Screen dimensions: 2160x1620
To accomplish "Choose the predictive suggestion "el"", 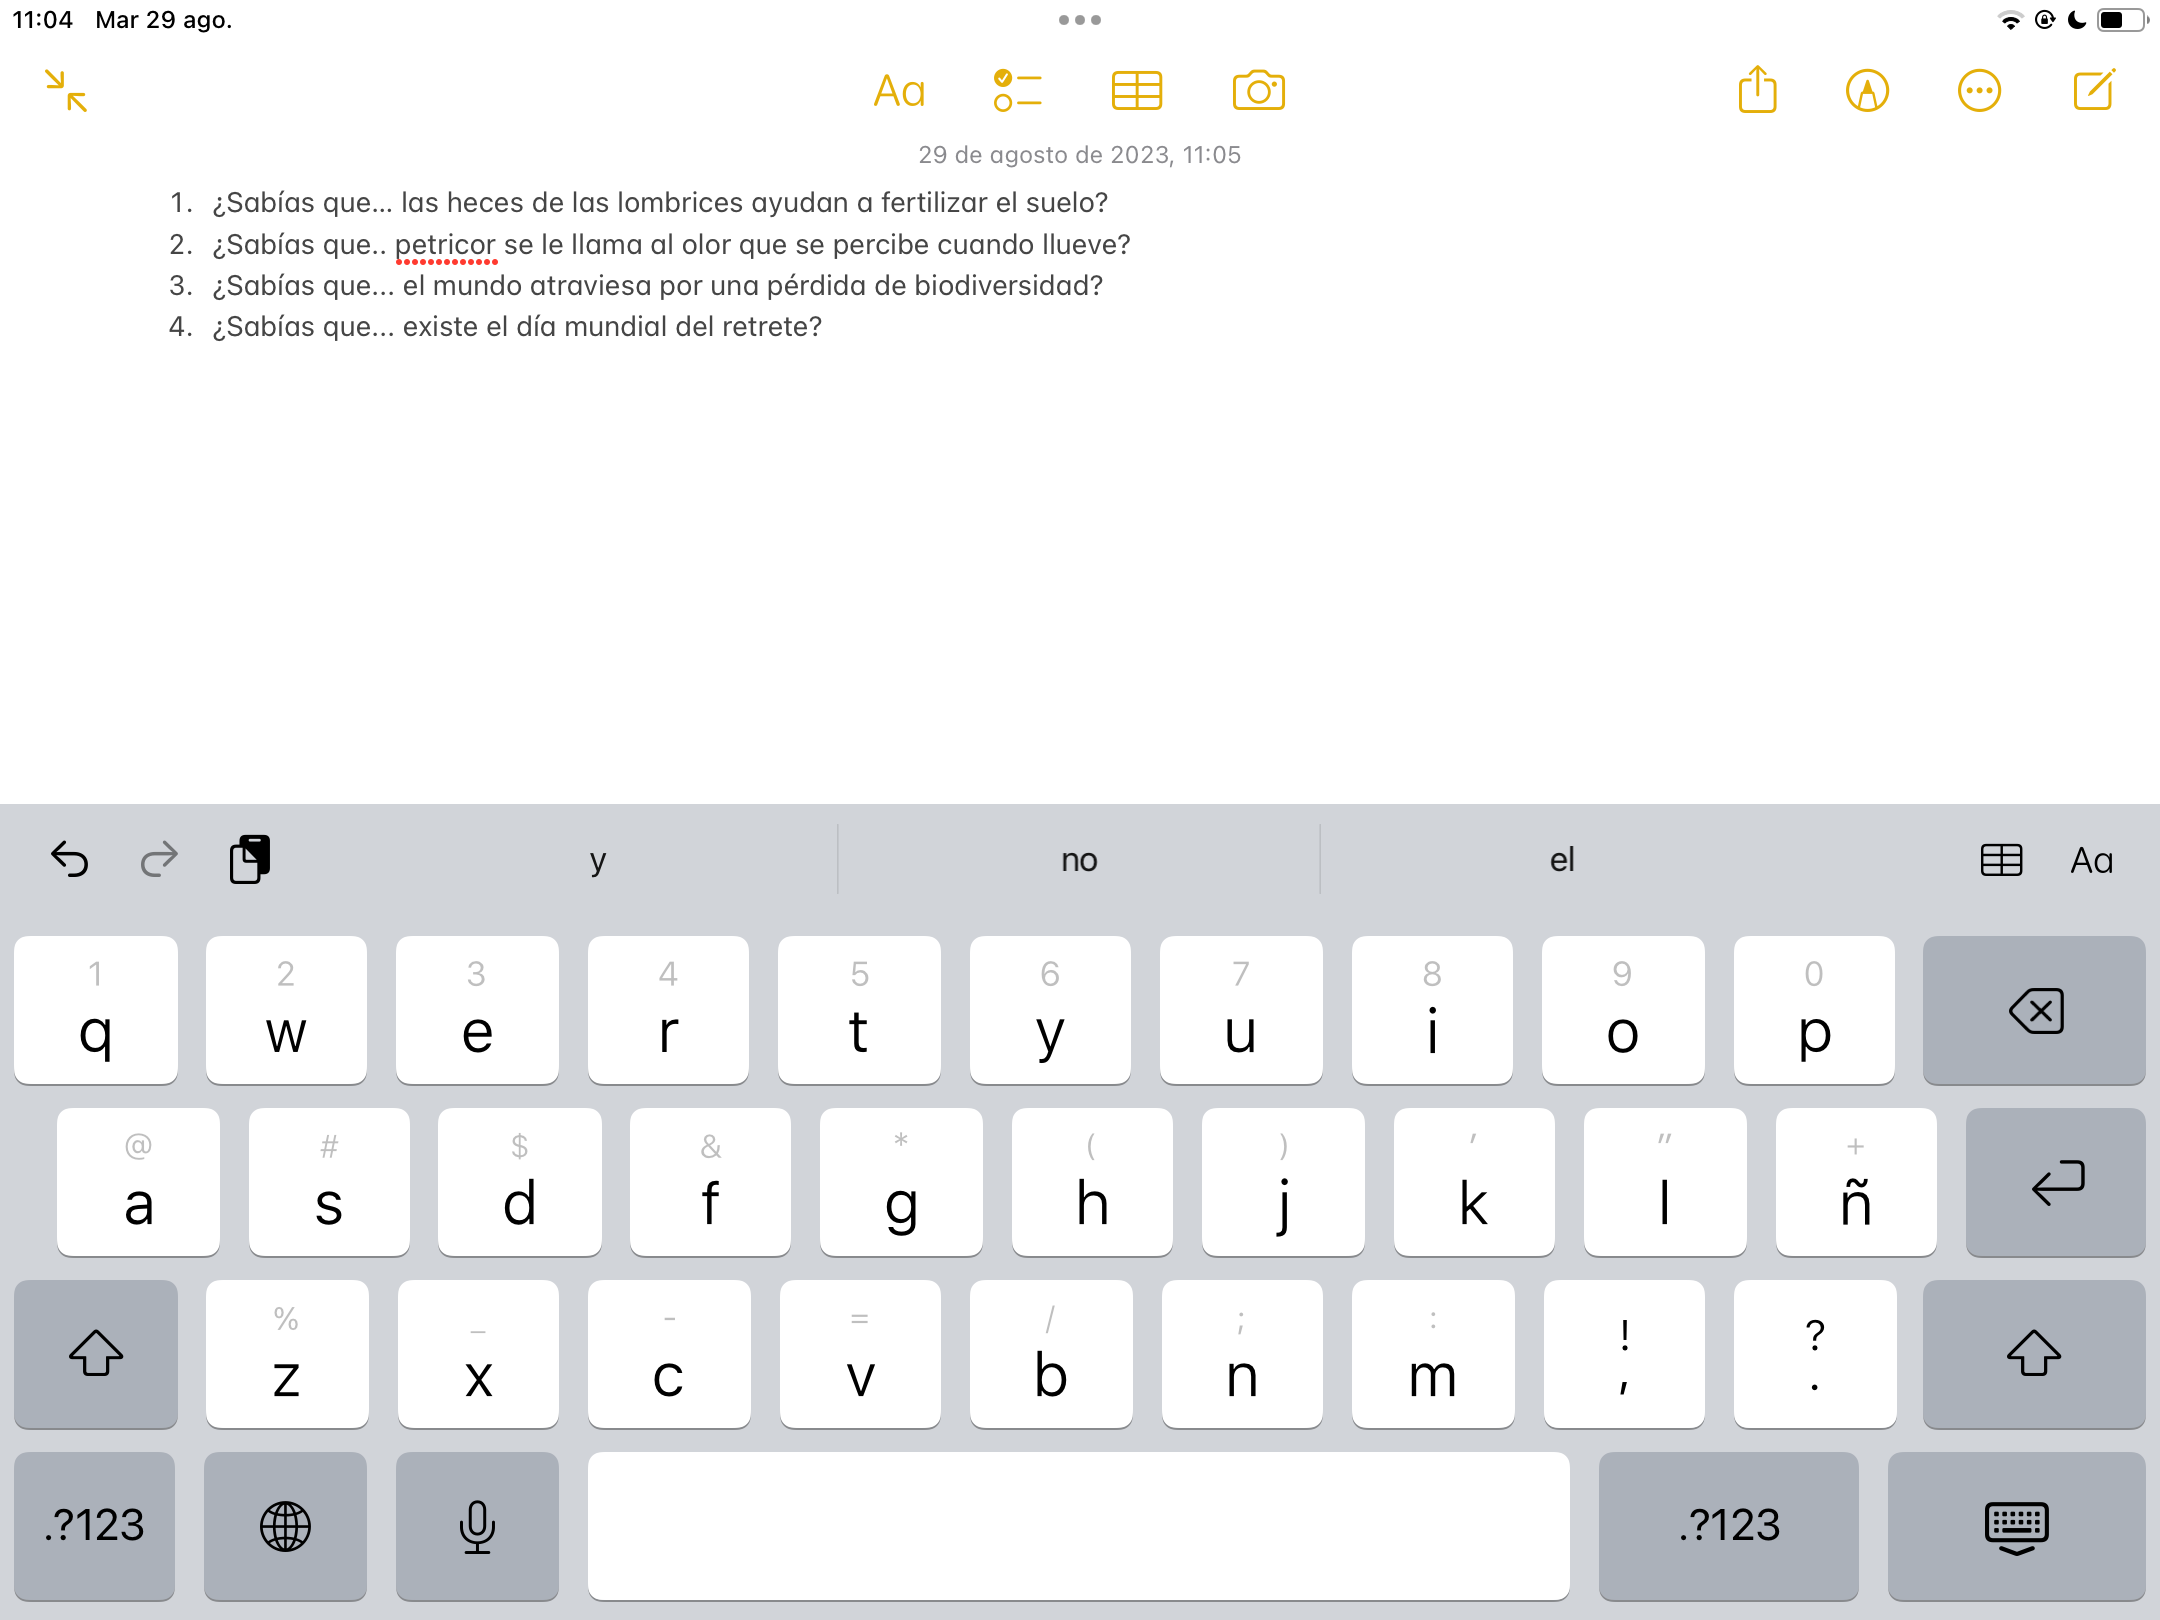I will tap(1562, 859).
